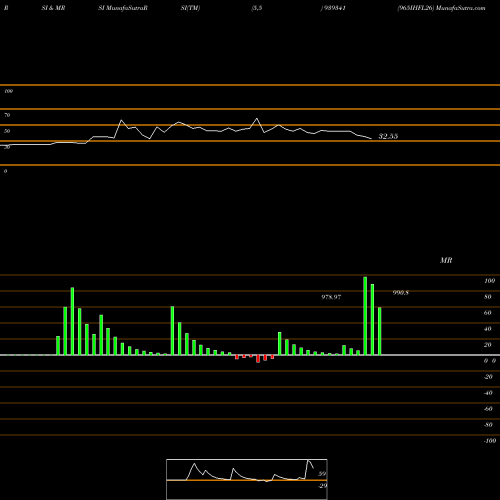Screen dimensions: 500x500
Task: Click the peak of the RSI line
Action: pos(257,118)
